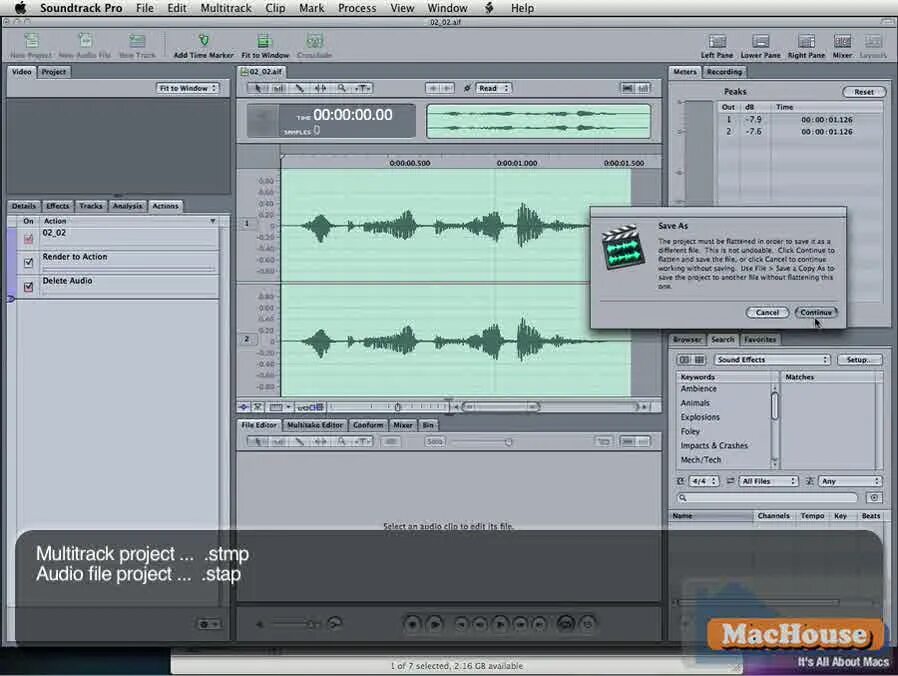
Task: Select the Ambience keyword
Action: click(x=699, y=389)
